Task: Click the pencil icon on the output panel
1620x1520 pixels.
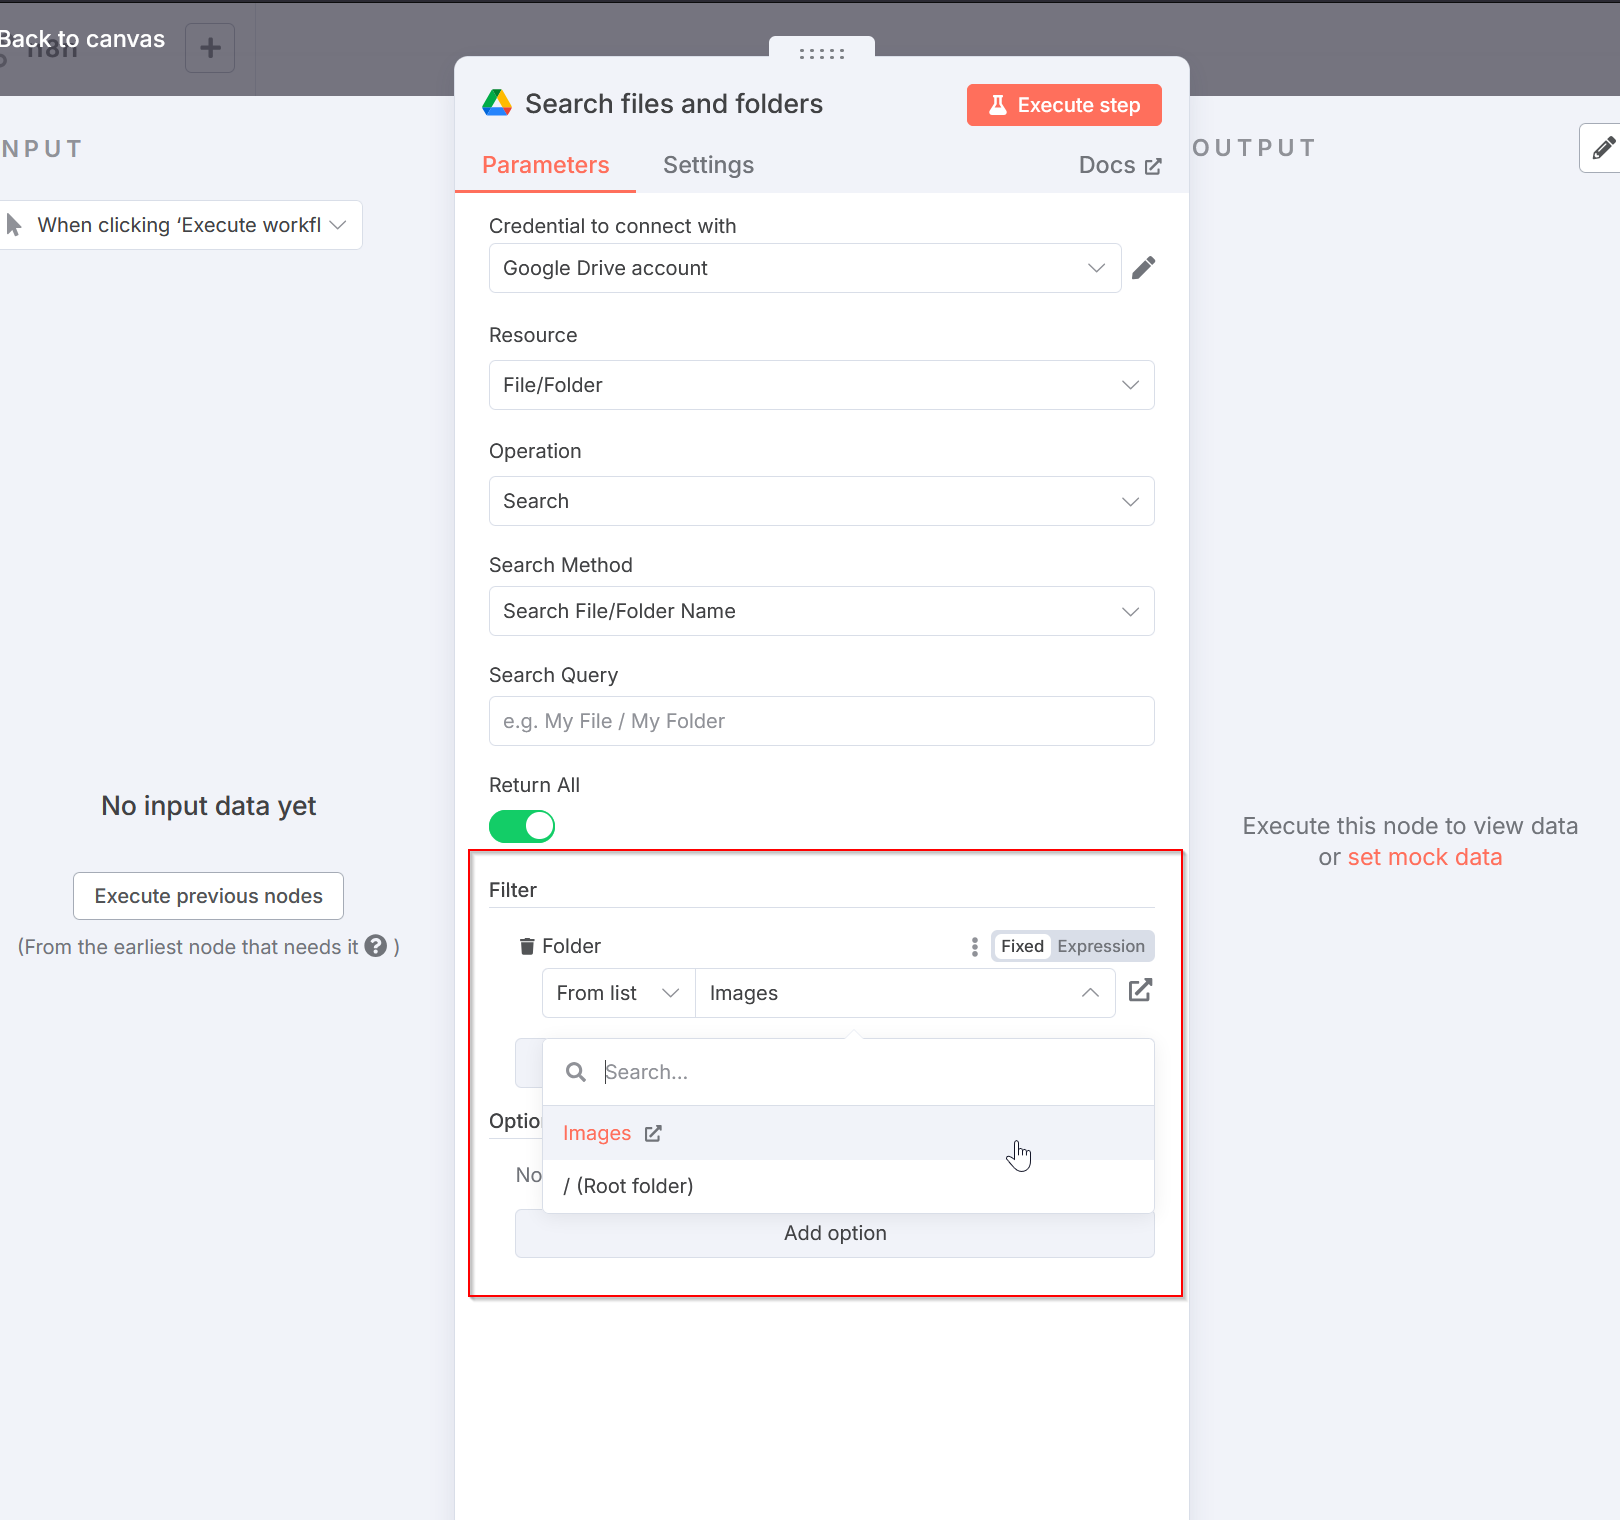Action: pyautogui.click(x=1600, y=147)
